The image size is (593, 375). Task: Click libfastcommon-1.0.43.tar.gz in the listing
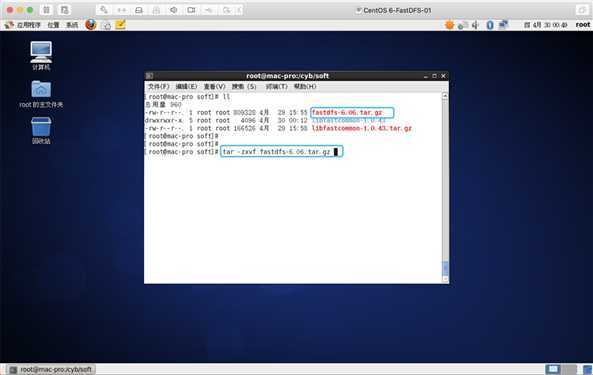362,129
